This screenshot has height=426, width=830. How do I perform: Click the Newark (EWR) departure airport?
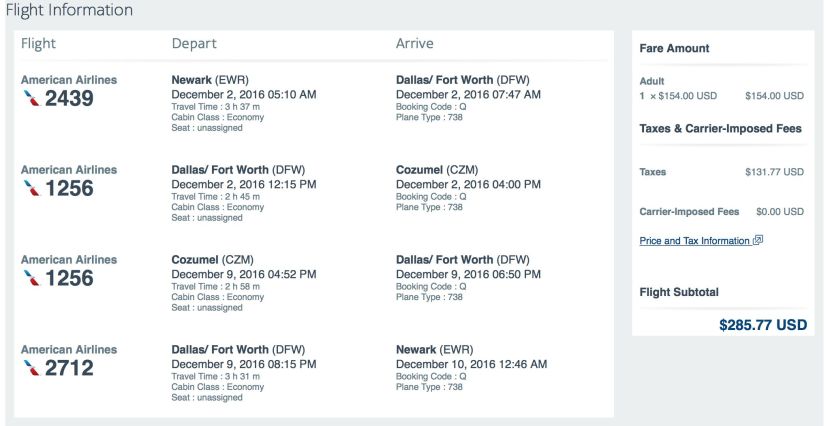click(x=210, y=80)
